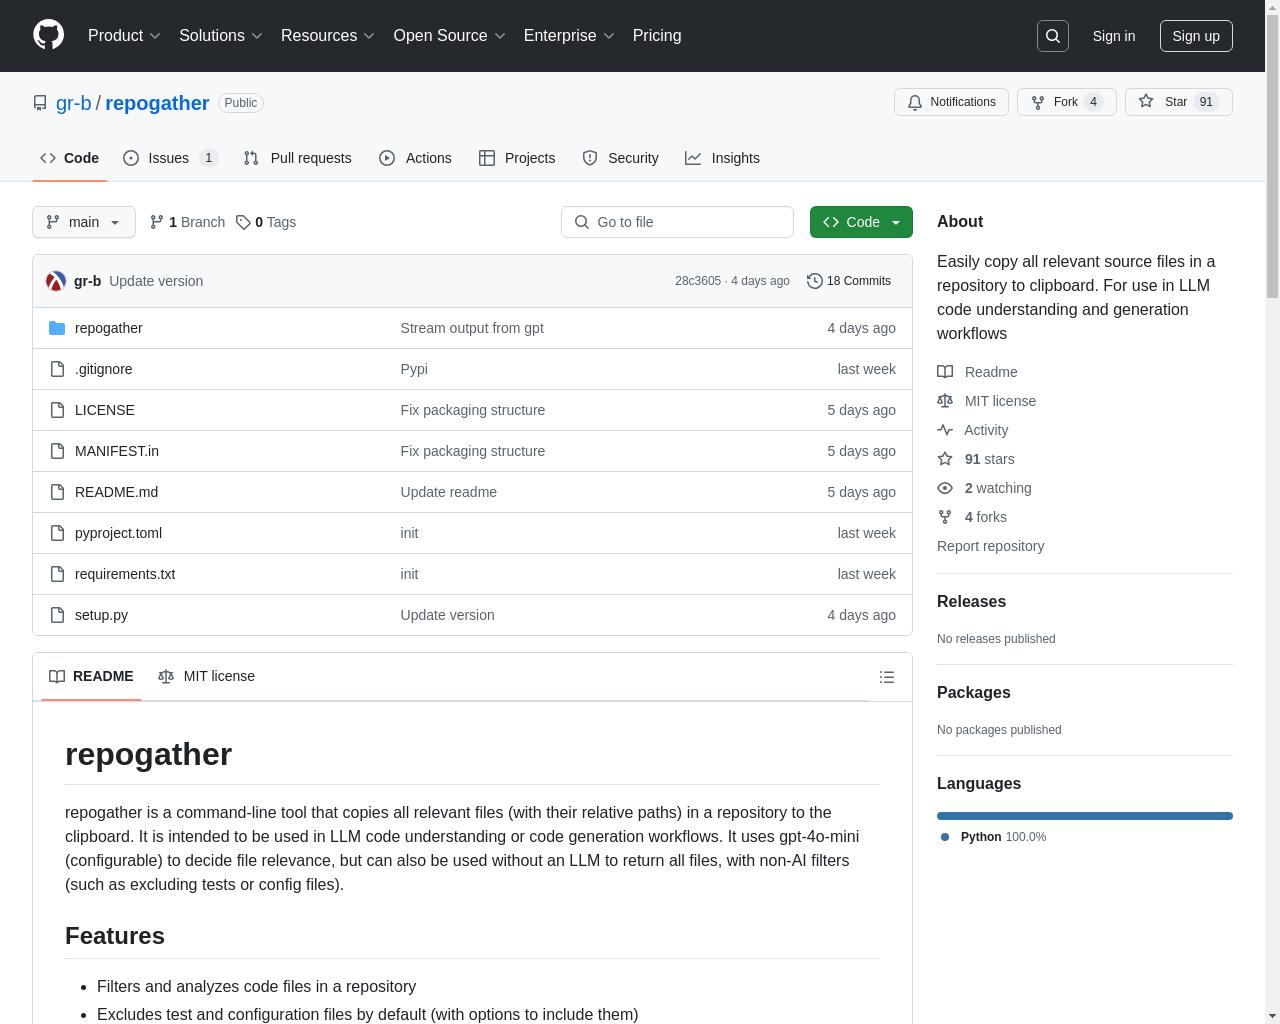Screen dimensions: 1280x1024
Task: Switch to the Code tab
Action: pos(69,158)
